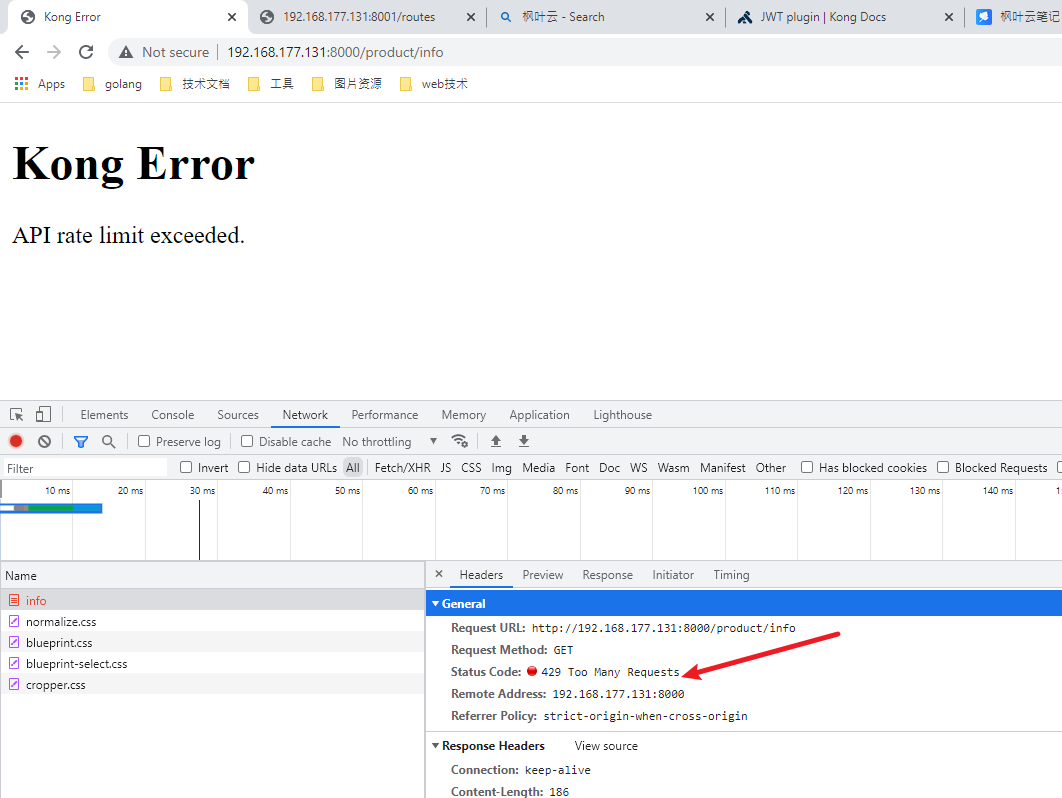The width and height of the screenshot is (1062, 798).
Task: Stop recording network log red button
Action: 16,442
